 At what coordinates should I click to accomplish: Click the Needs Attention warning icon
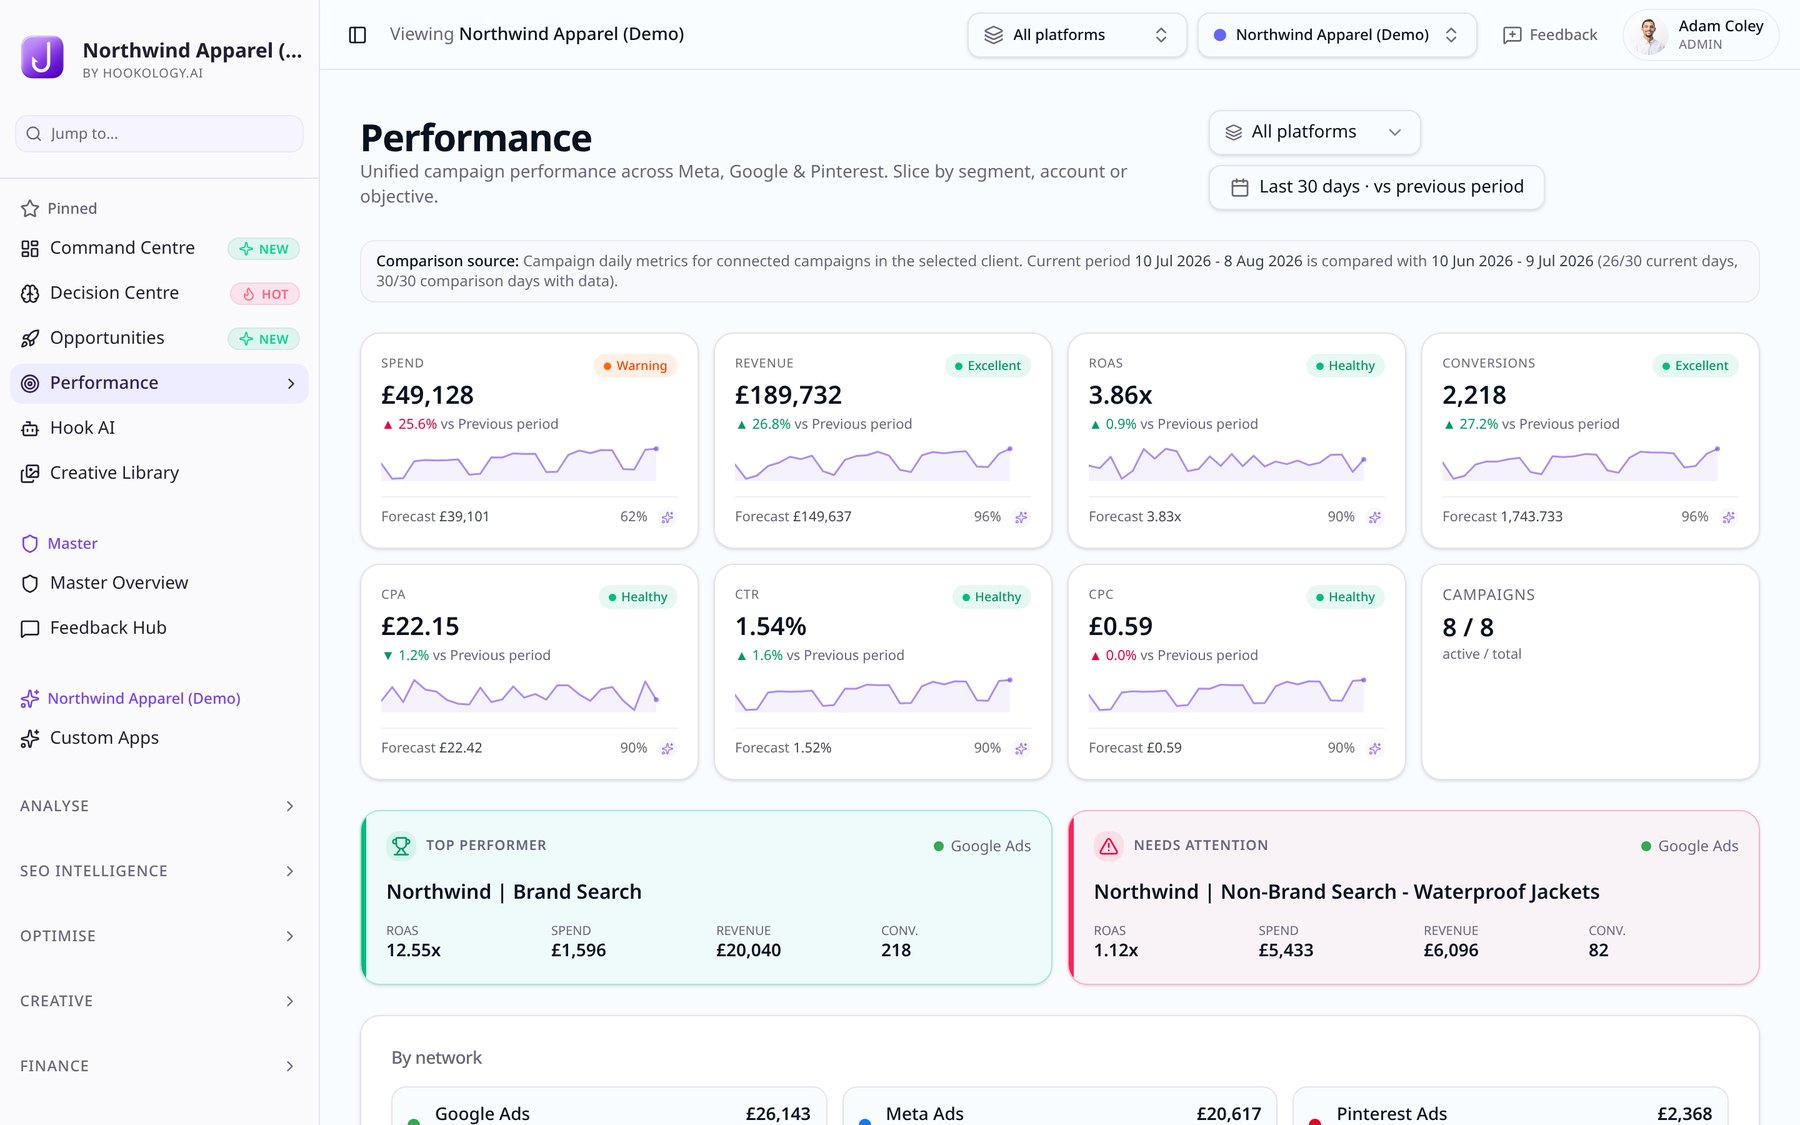tap(1108, 846)
